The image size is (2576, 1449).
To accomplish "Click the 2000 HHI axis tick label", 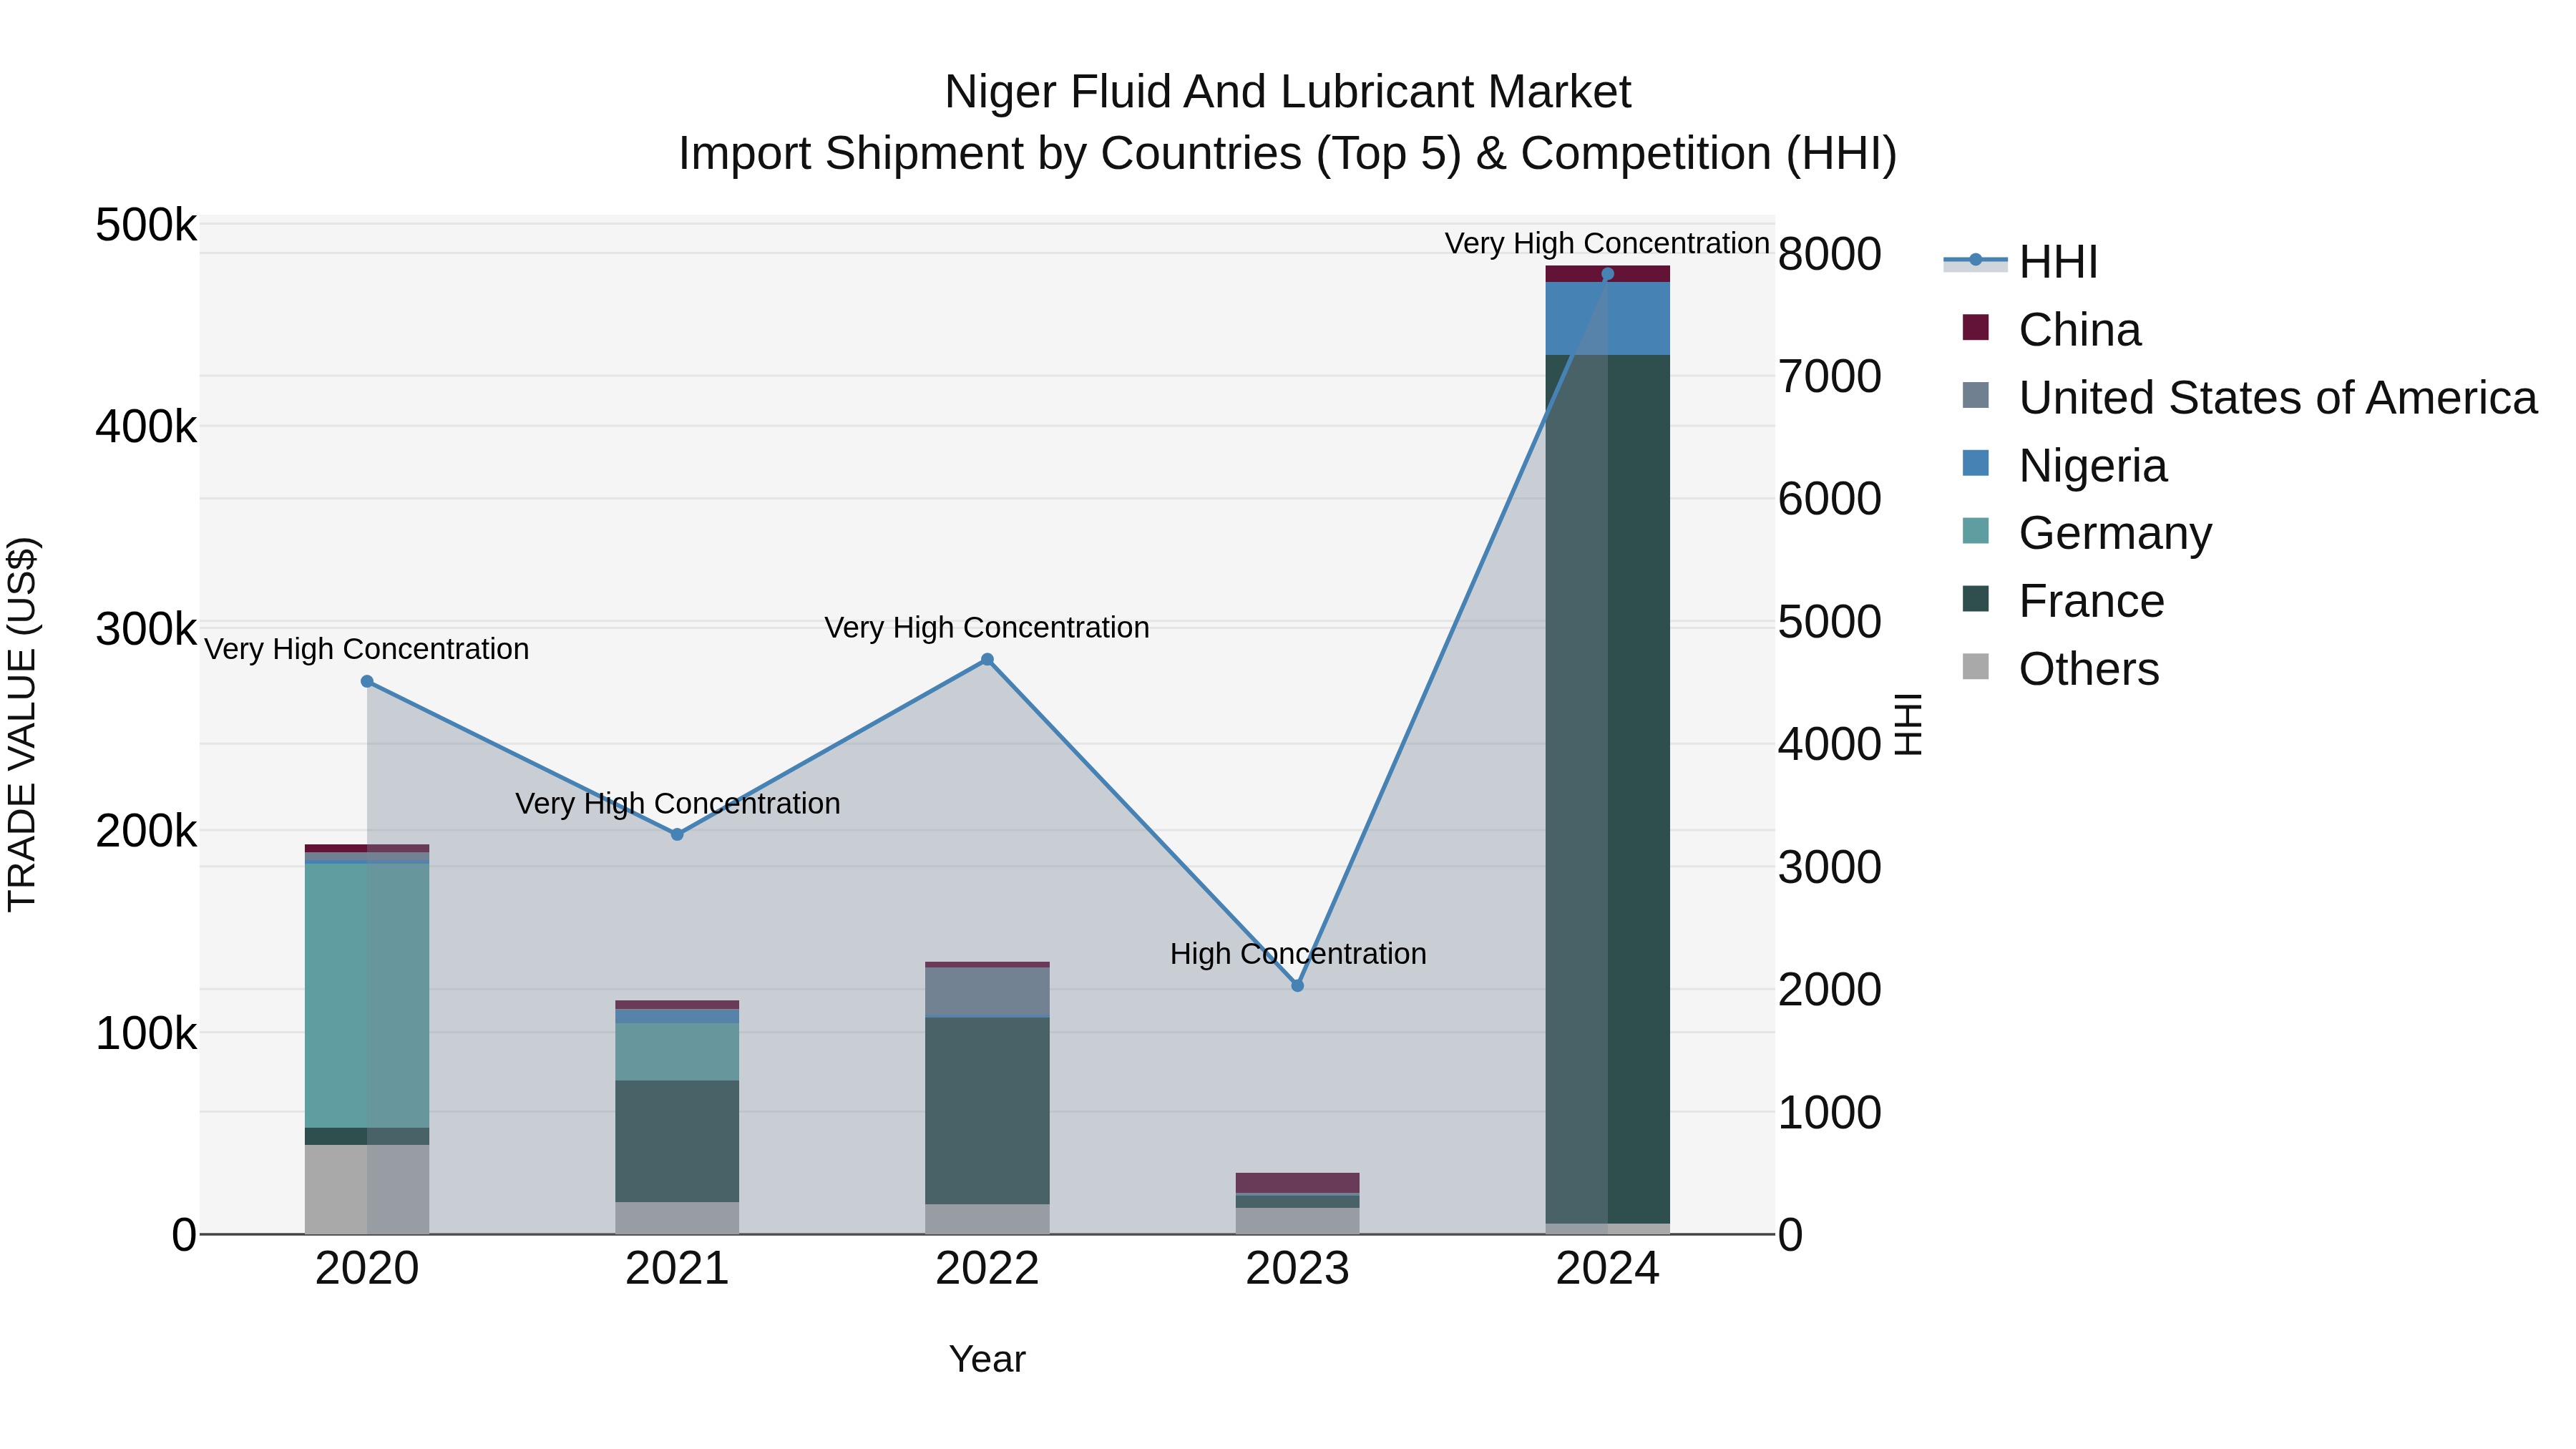I will [x=1829, y=990].
